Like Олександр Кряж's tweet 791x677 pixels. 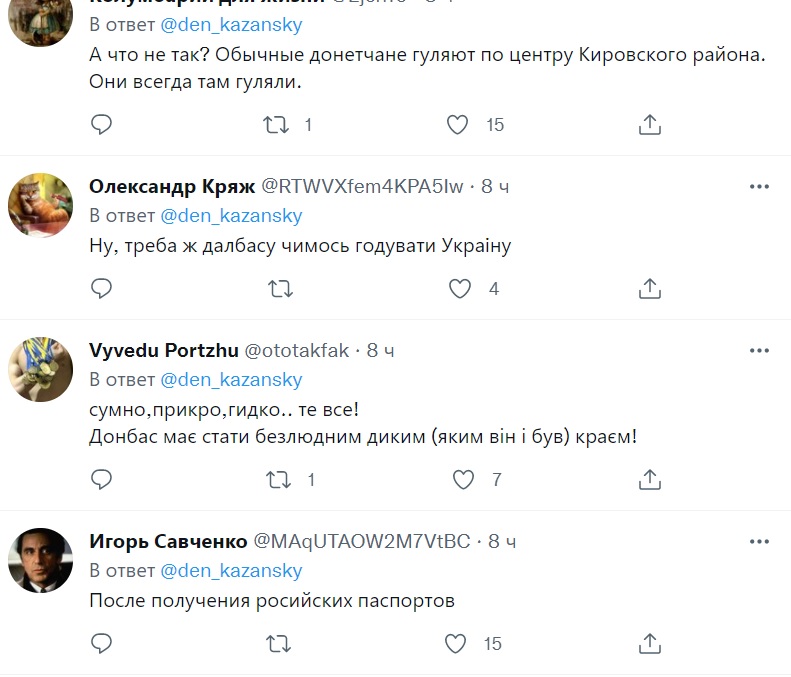coord(459,289)
